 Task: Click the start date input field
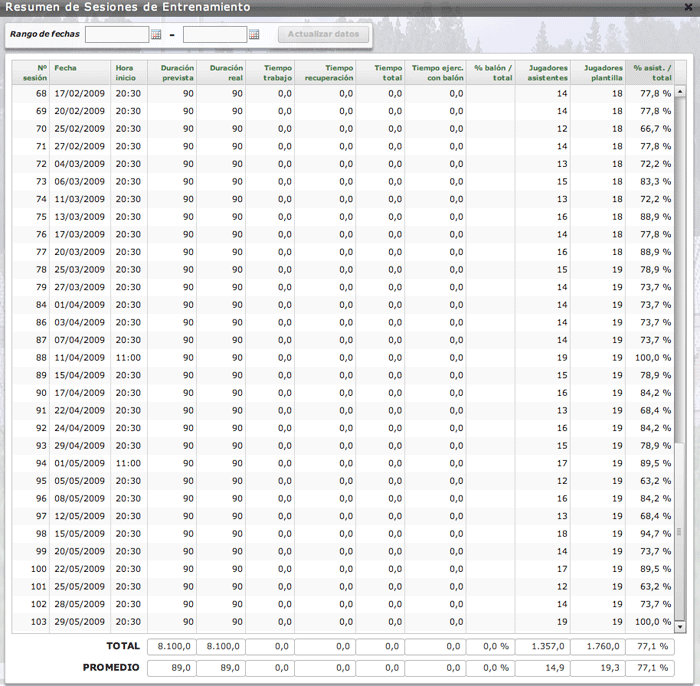[x=117, y=34]
